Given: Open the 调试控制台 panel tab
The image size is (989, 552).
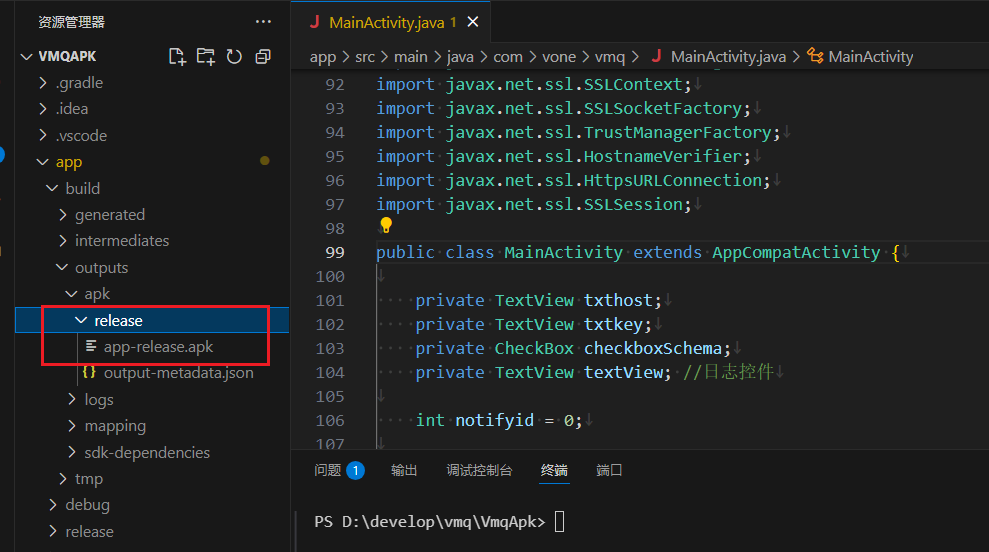Looking at the screenshot, I should tap(479, 470).
